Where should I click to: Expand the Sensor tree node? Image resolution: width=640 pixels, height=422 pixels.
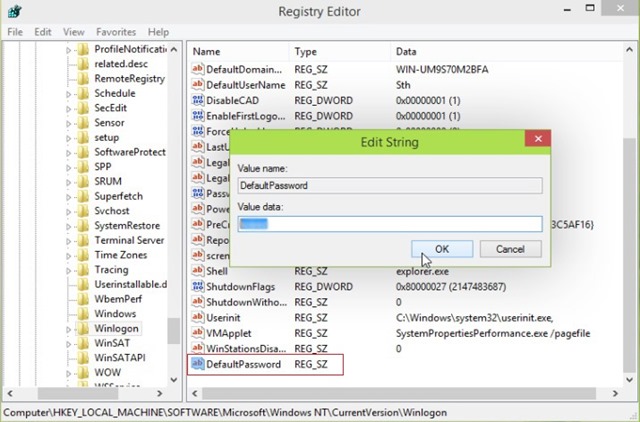pyautogui.click(x=68, y=124)
